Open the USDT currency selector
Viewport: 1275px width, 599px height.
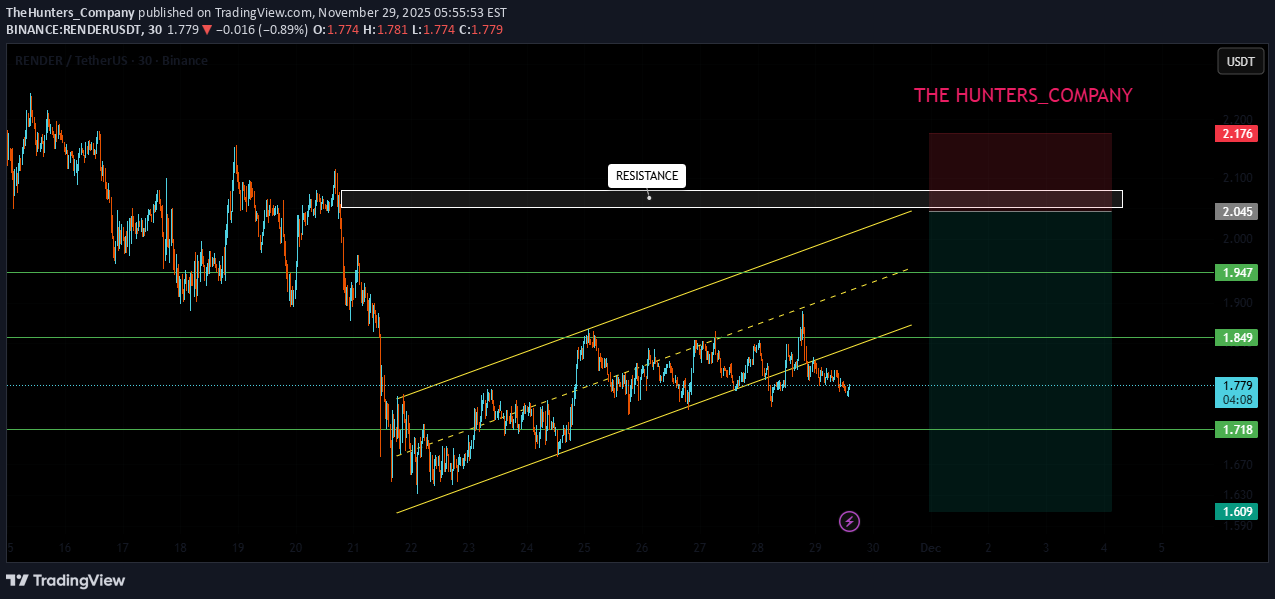click(x=1240, y=62)
